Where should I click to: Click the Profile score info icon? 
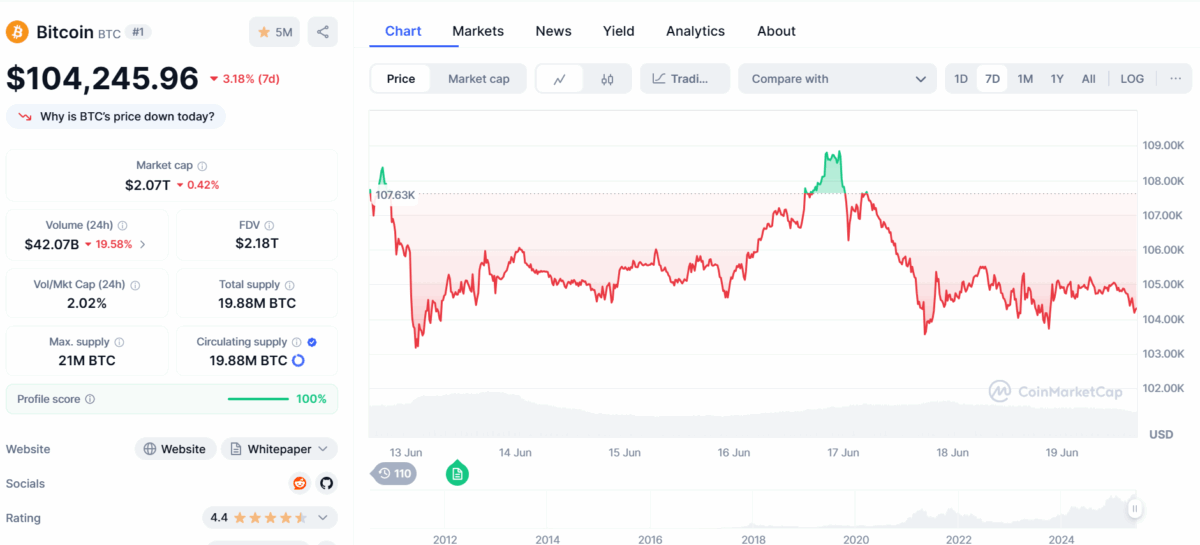(90, 399)
